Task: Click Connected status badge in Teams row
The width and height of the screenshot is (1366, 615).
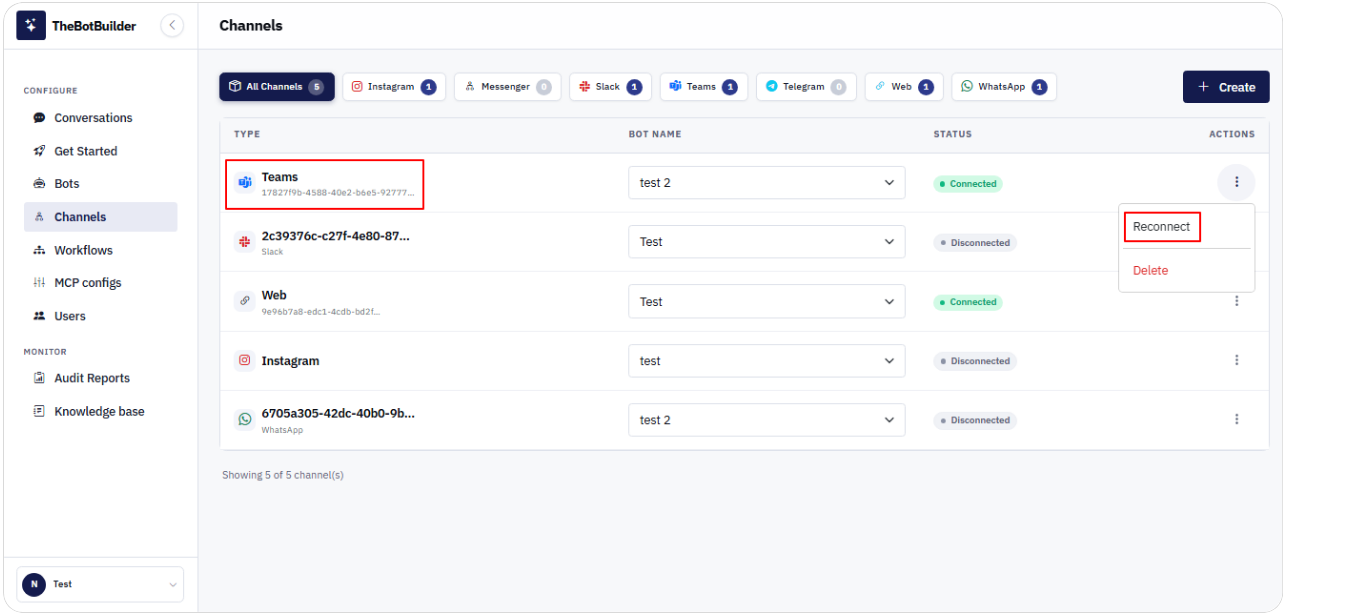Action: 968,184
